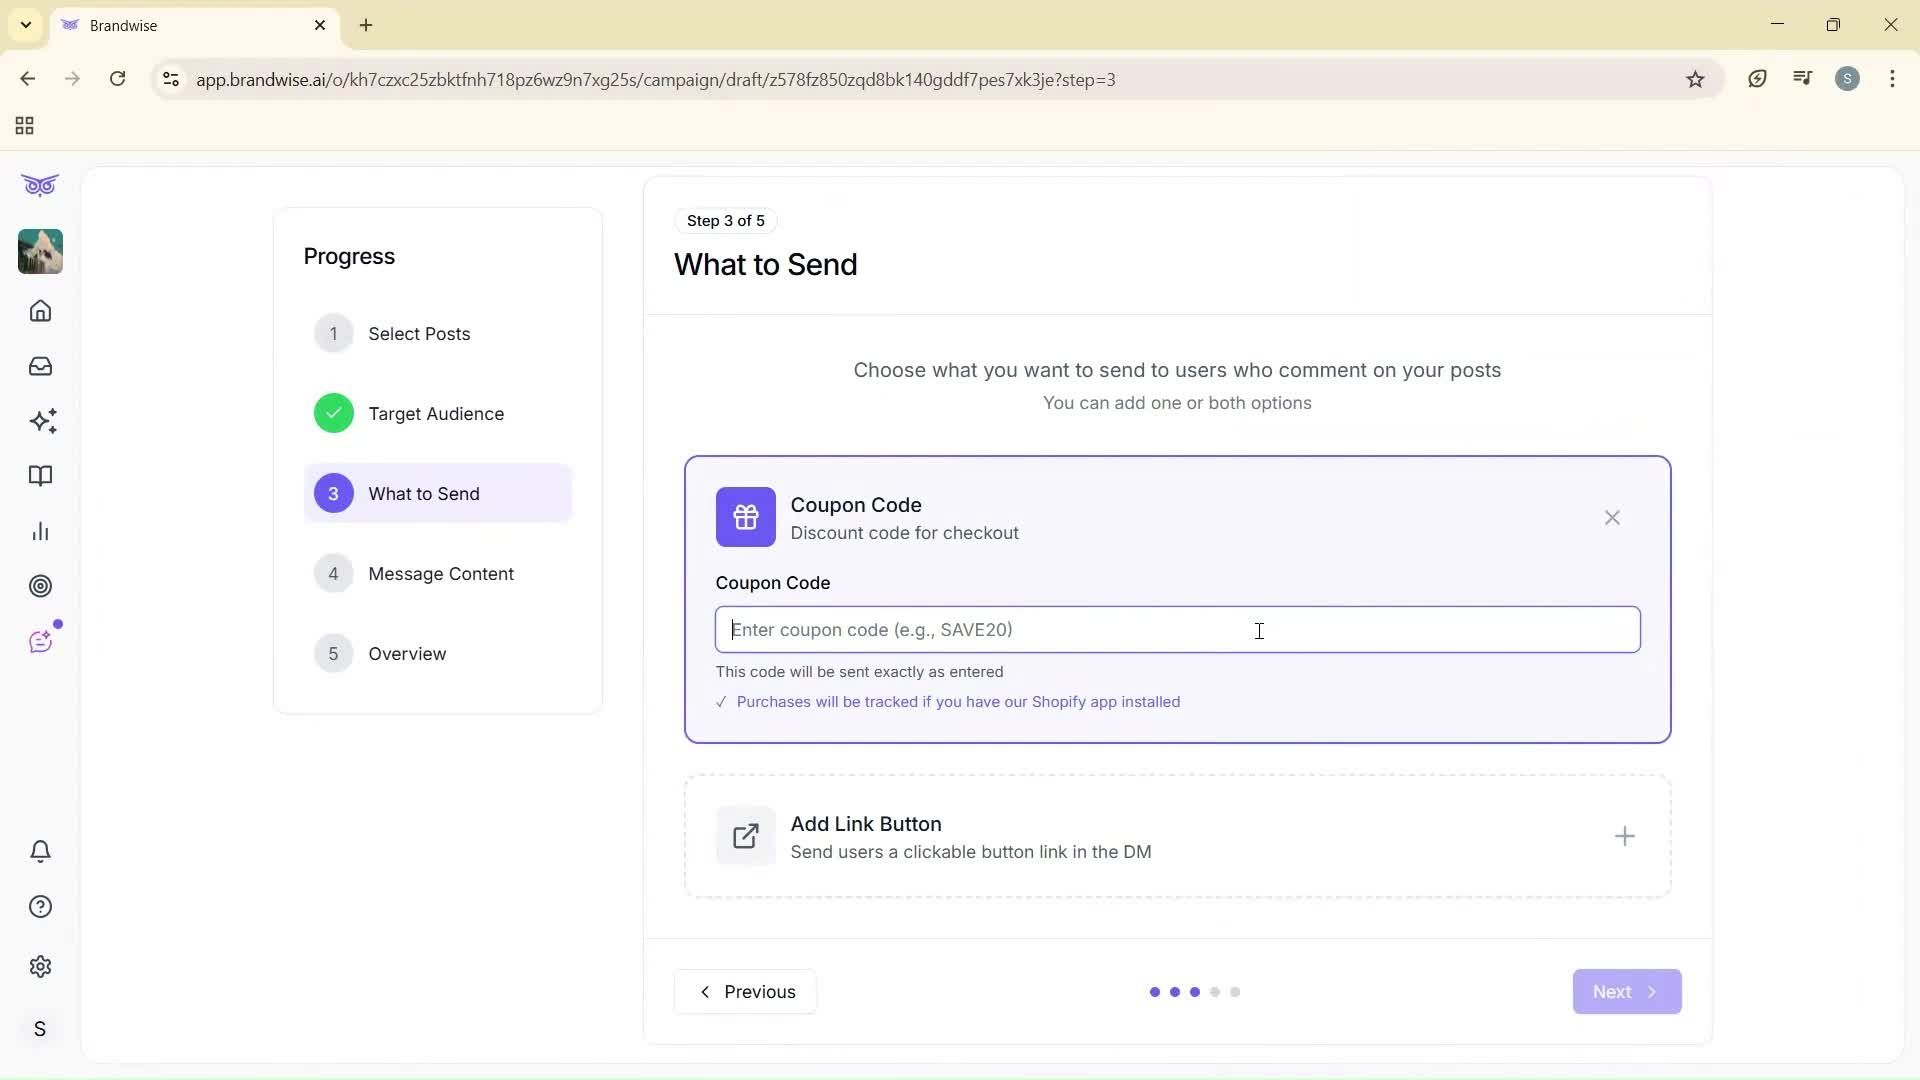Image resolution: width=1920 pixels, height=1080 pixels.
Task: Click the Brandwise owl logo
Action: click(x=39, y=185)
